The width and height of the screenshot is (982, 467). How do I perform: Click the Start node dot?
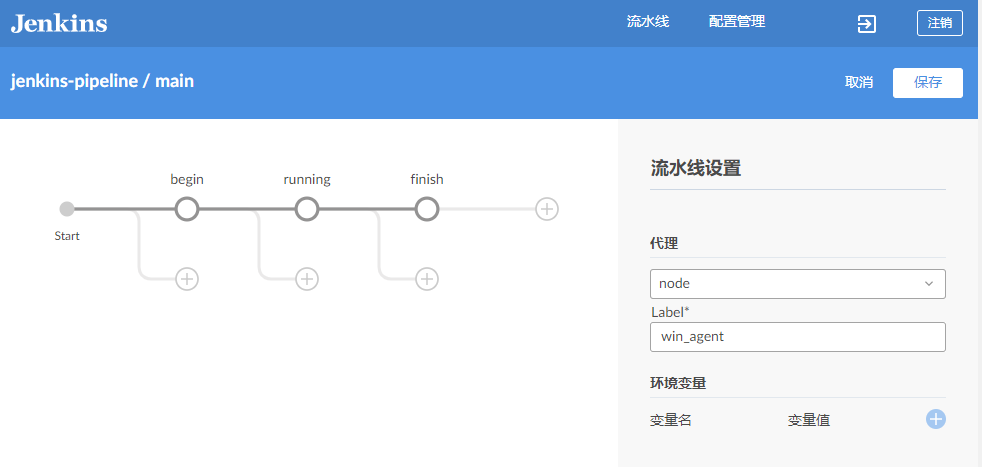[x=66, y=209]
